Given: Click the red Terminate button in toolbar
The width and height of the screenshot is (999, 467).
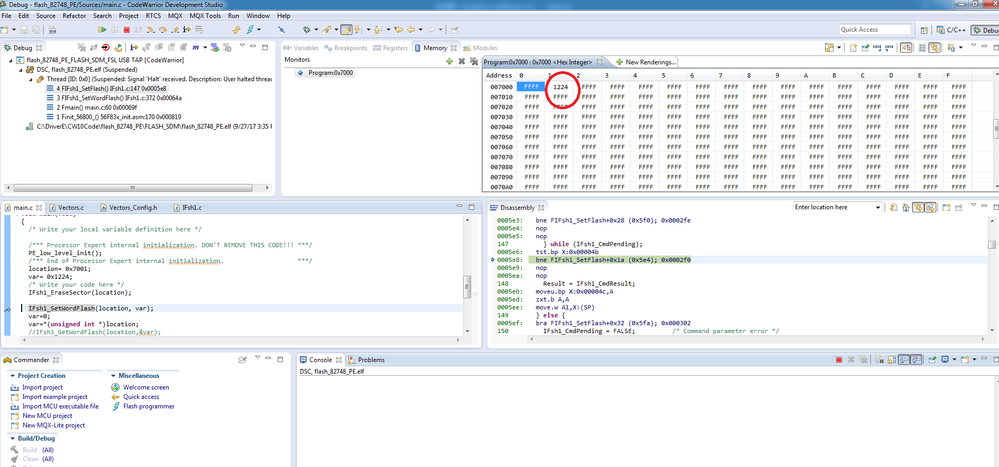Looking at the screenshot, I should 126,30.
